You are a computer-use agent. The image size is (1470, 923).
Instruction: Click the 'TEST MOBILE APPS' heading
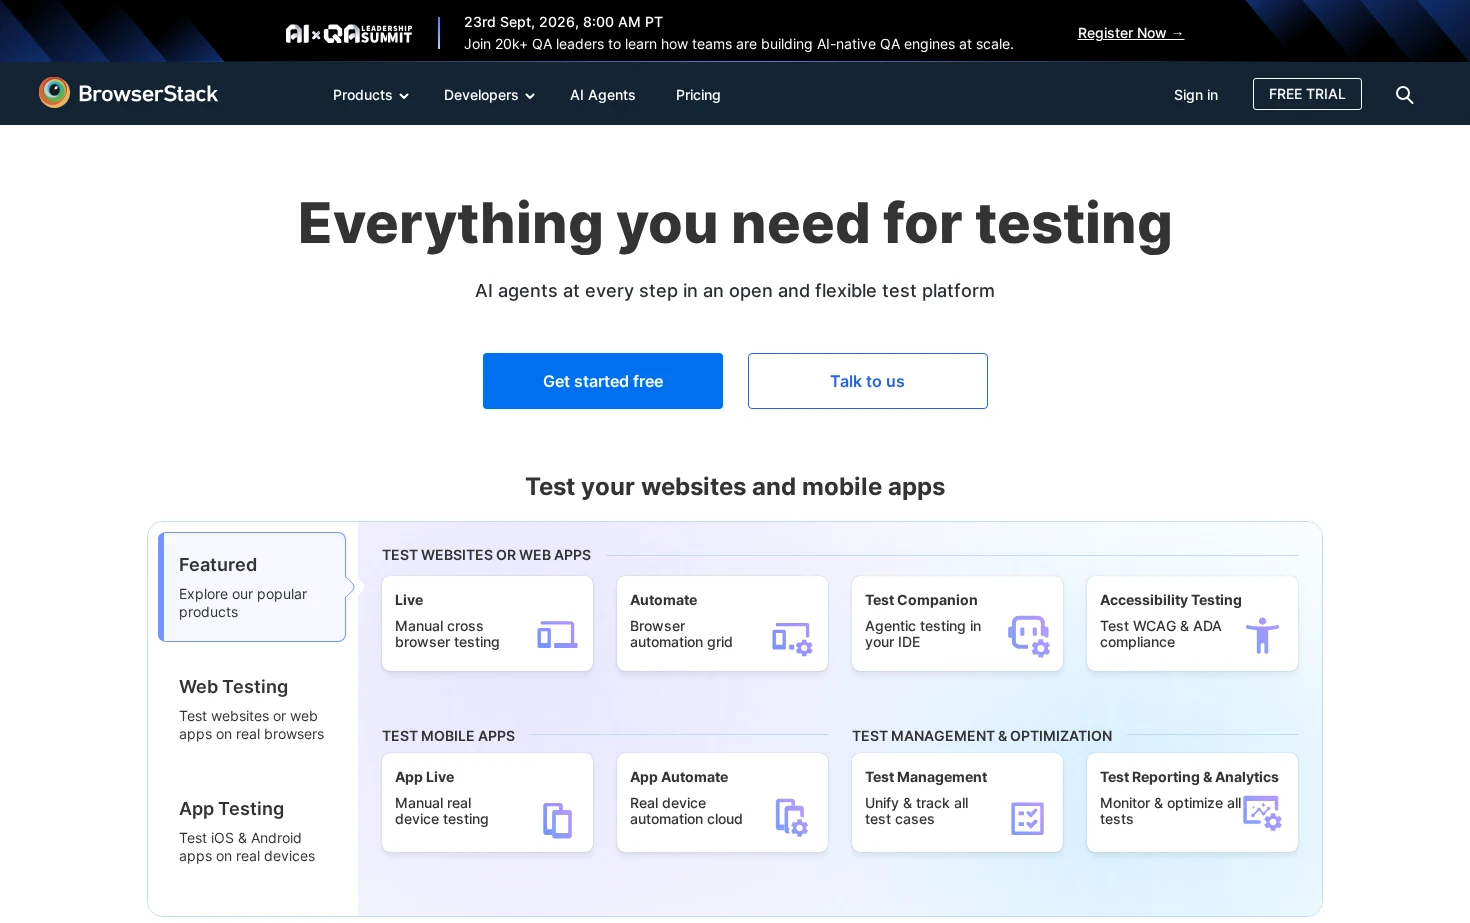pos(448,736)
